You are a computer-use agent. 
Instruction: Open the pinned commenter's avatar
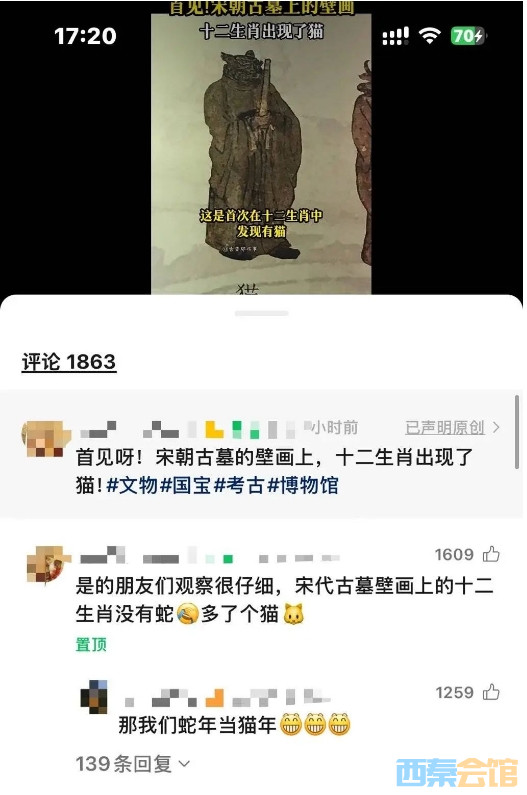coord(46,565)
